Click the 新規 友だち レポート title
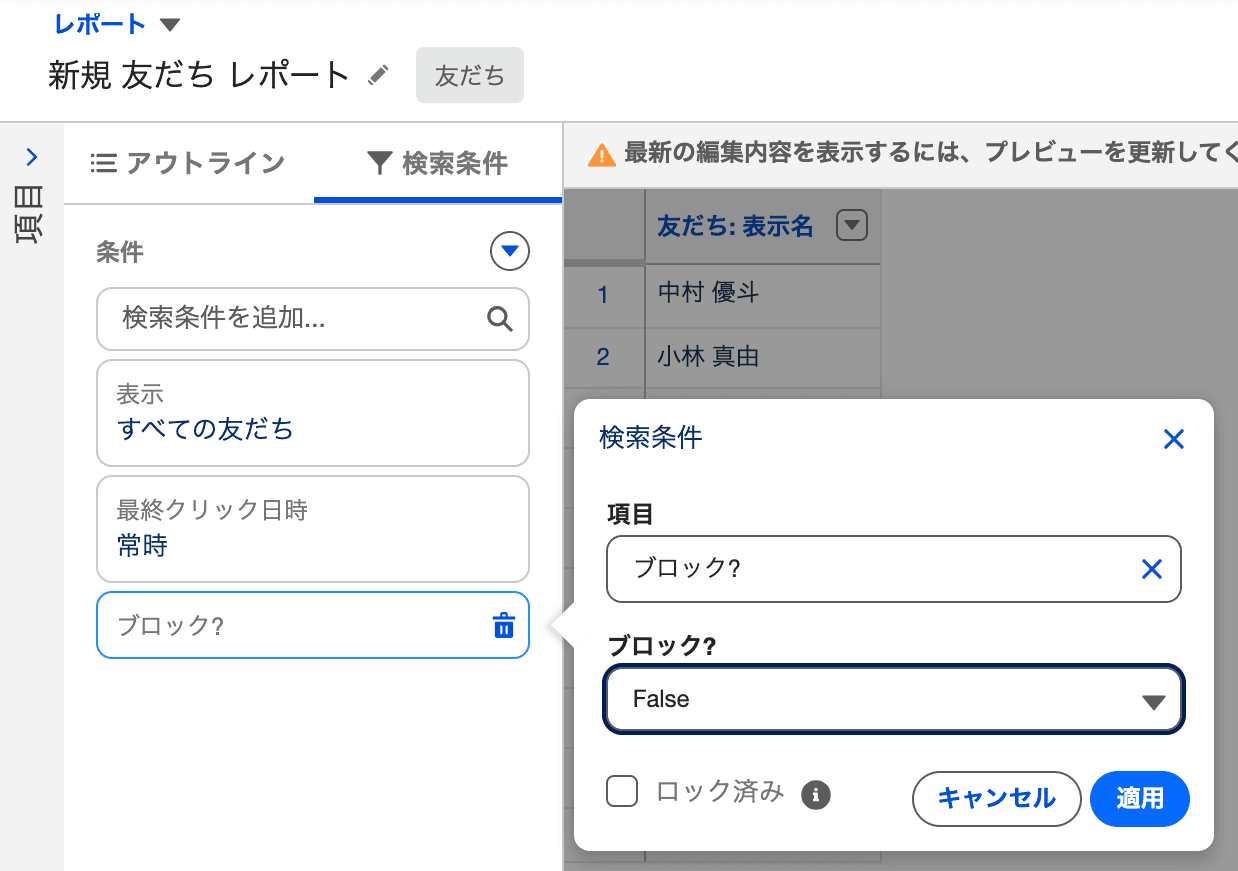This screenshot has width=1238, height=871. click(199, 75)
